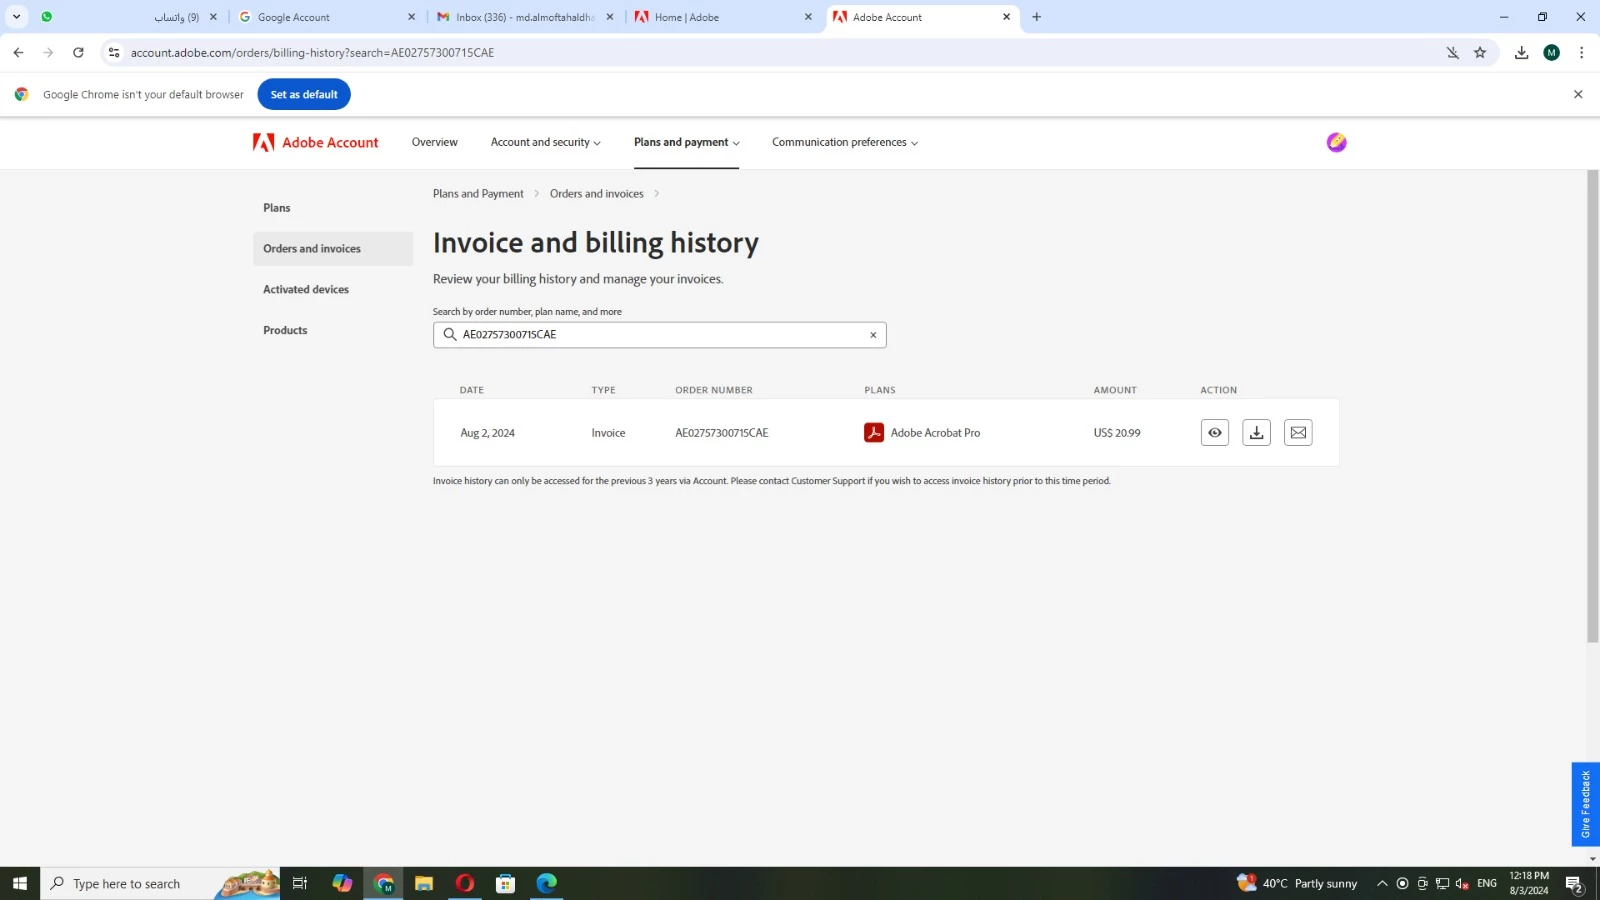Open Opera browser from taskbar
1600x900 pixels.
465,883
